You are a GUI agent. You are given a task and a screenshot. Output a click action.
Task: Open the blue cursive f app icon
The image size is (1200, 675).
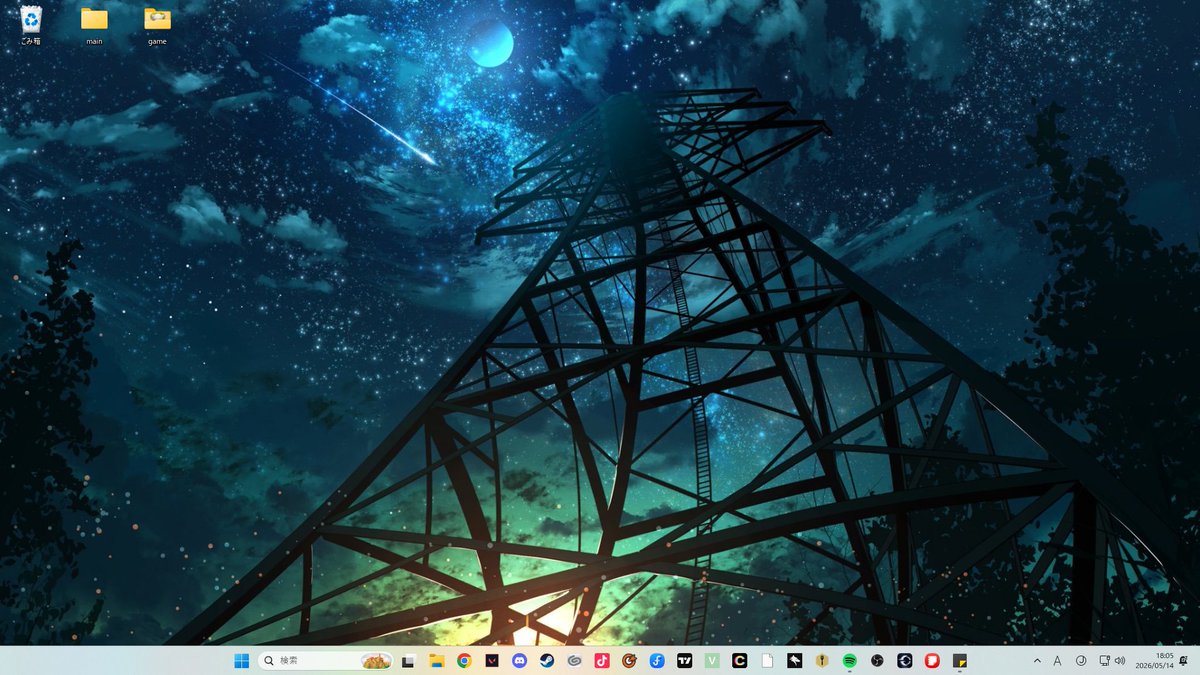pyautogui.click(x=656, y=661)
